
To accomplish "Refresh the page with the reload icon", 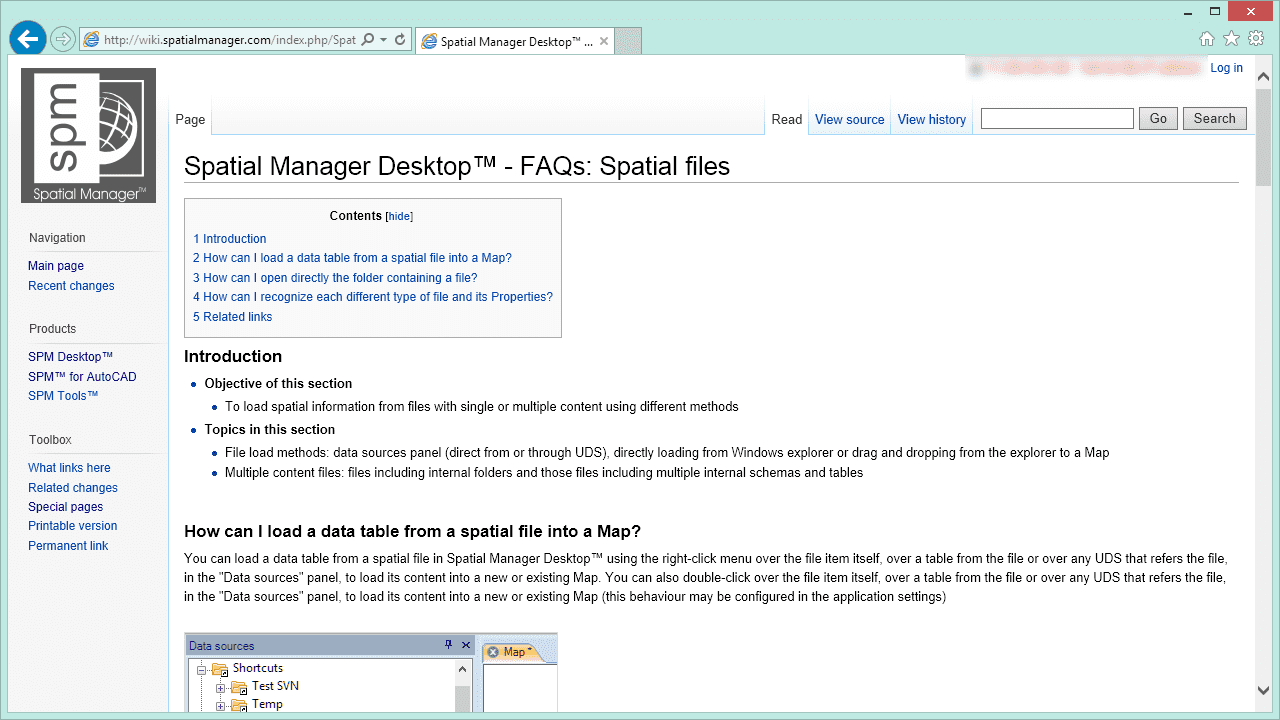I will (x=400, y=40).
